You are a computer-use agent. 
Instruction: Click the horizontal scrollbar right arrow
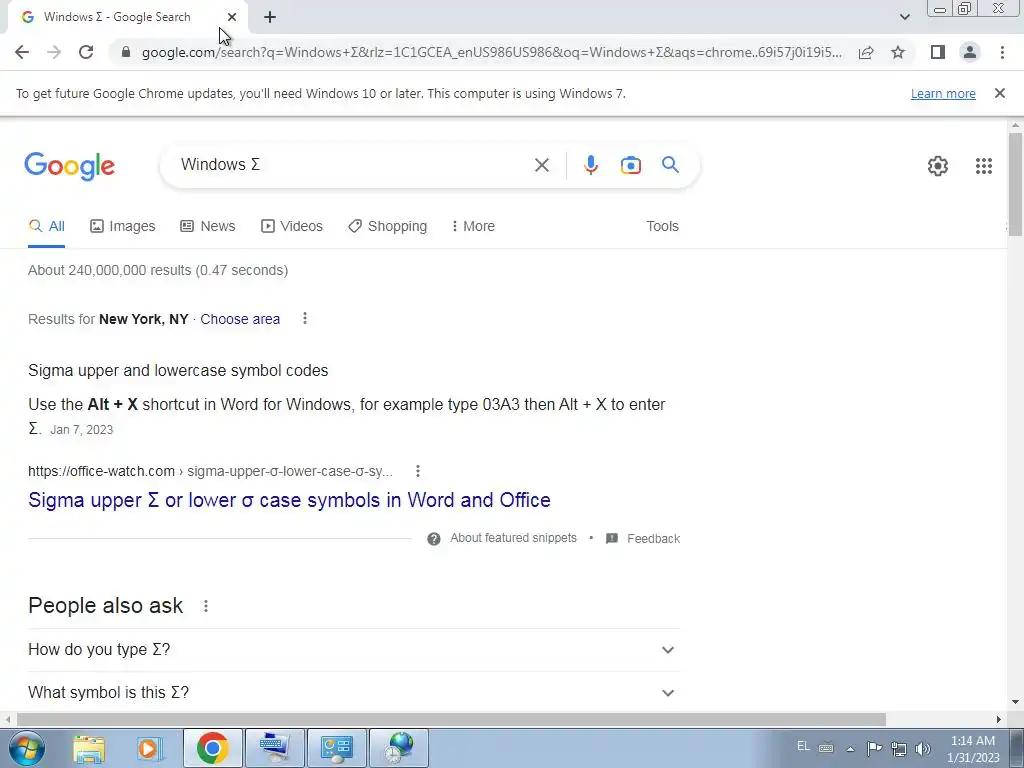[x=999, y=720]
